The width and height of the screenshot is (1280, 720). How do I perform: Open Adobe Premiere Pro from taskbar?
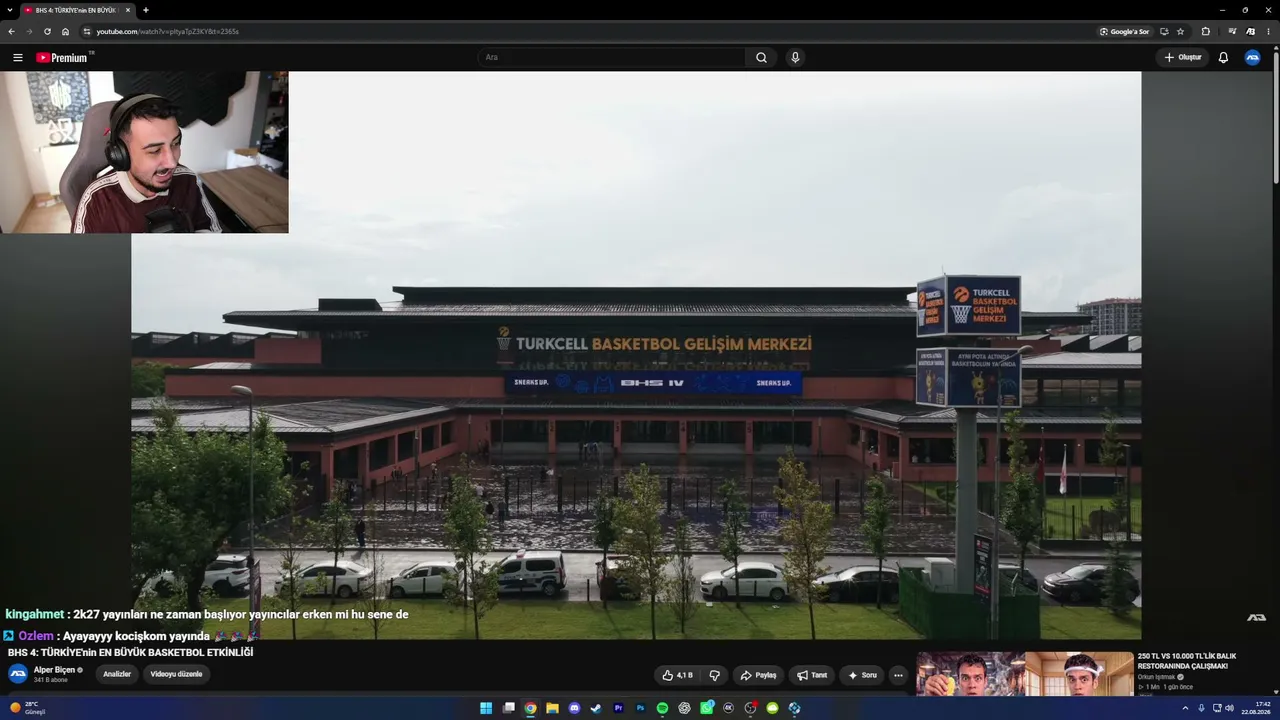[618, 708]
